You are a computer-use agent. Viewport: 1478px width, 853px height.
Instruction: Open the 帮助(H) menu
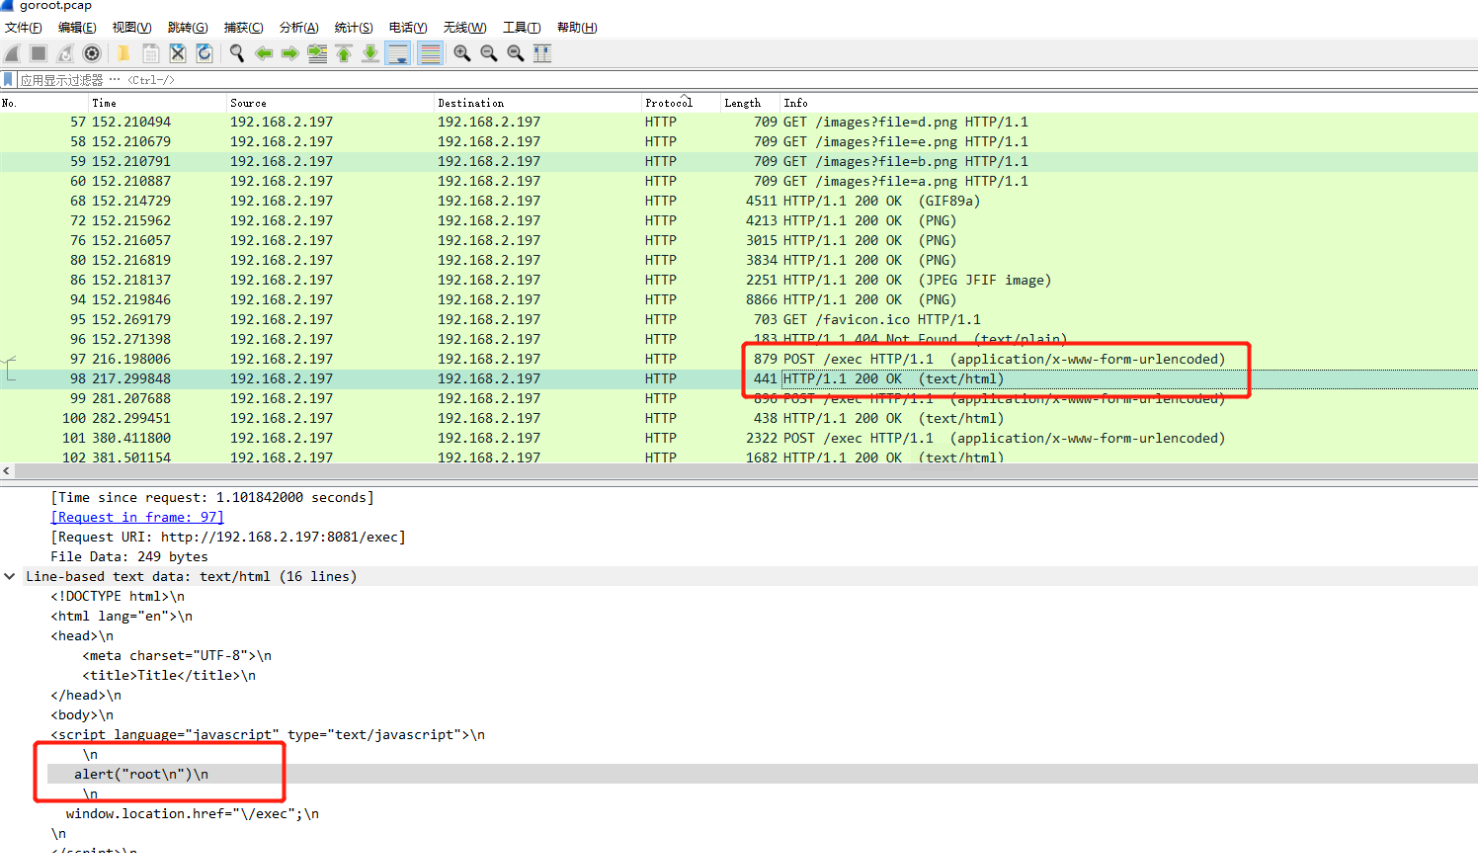[577, 28]
